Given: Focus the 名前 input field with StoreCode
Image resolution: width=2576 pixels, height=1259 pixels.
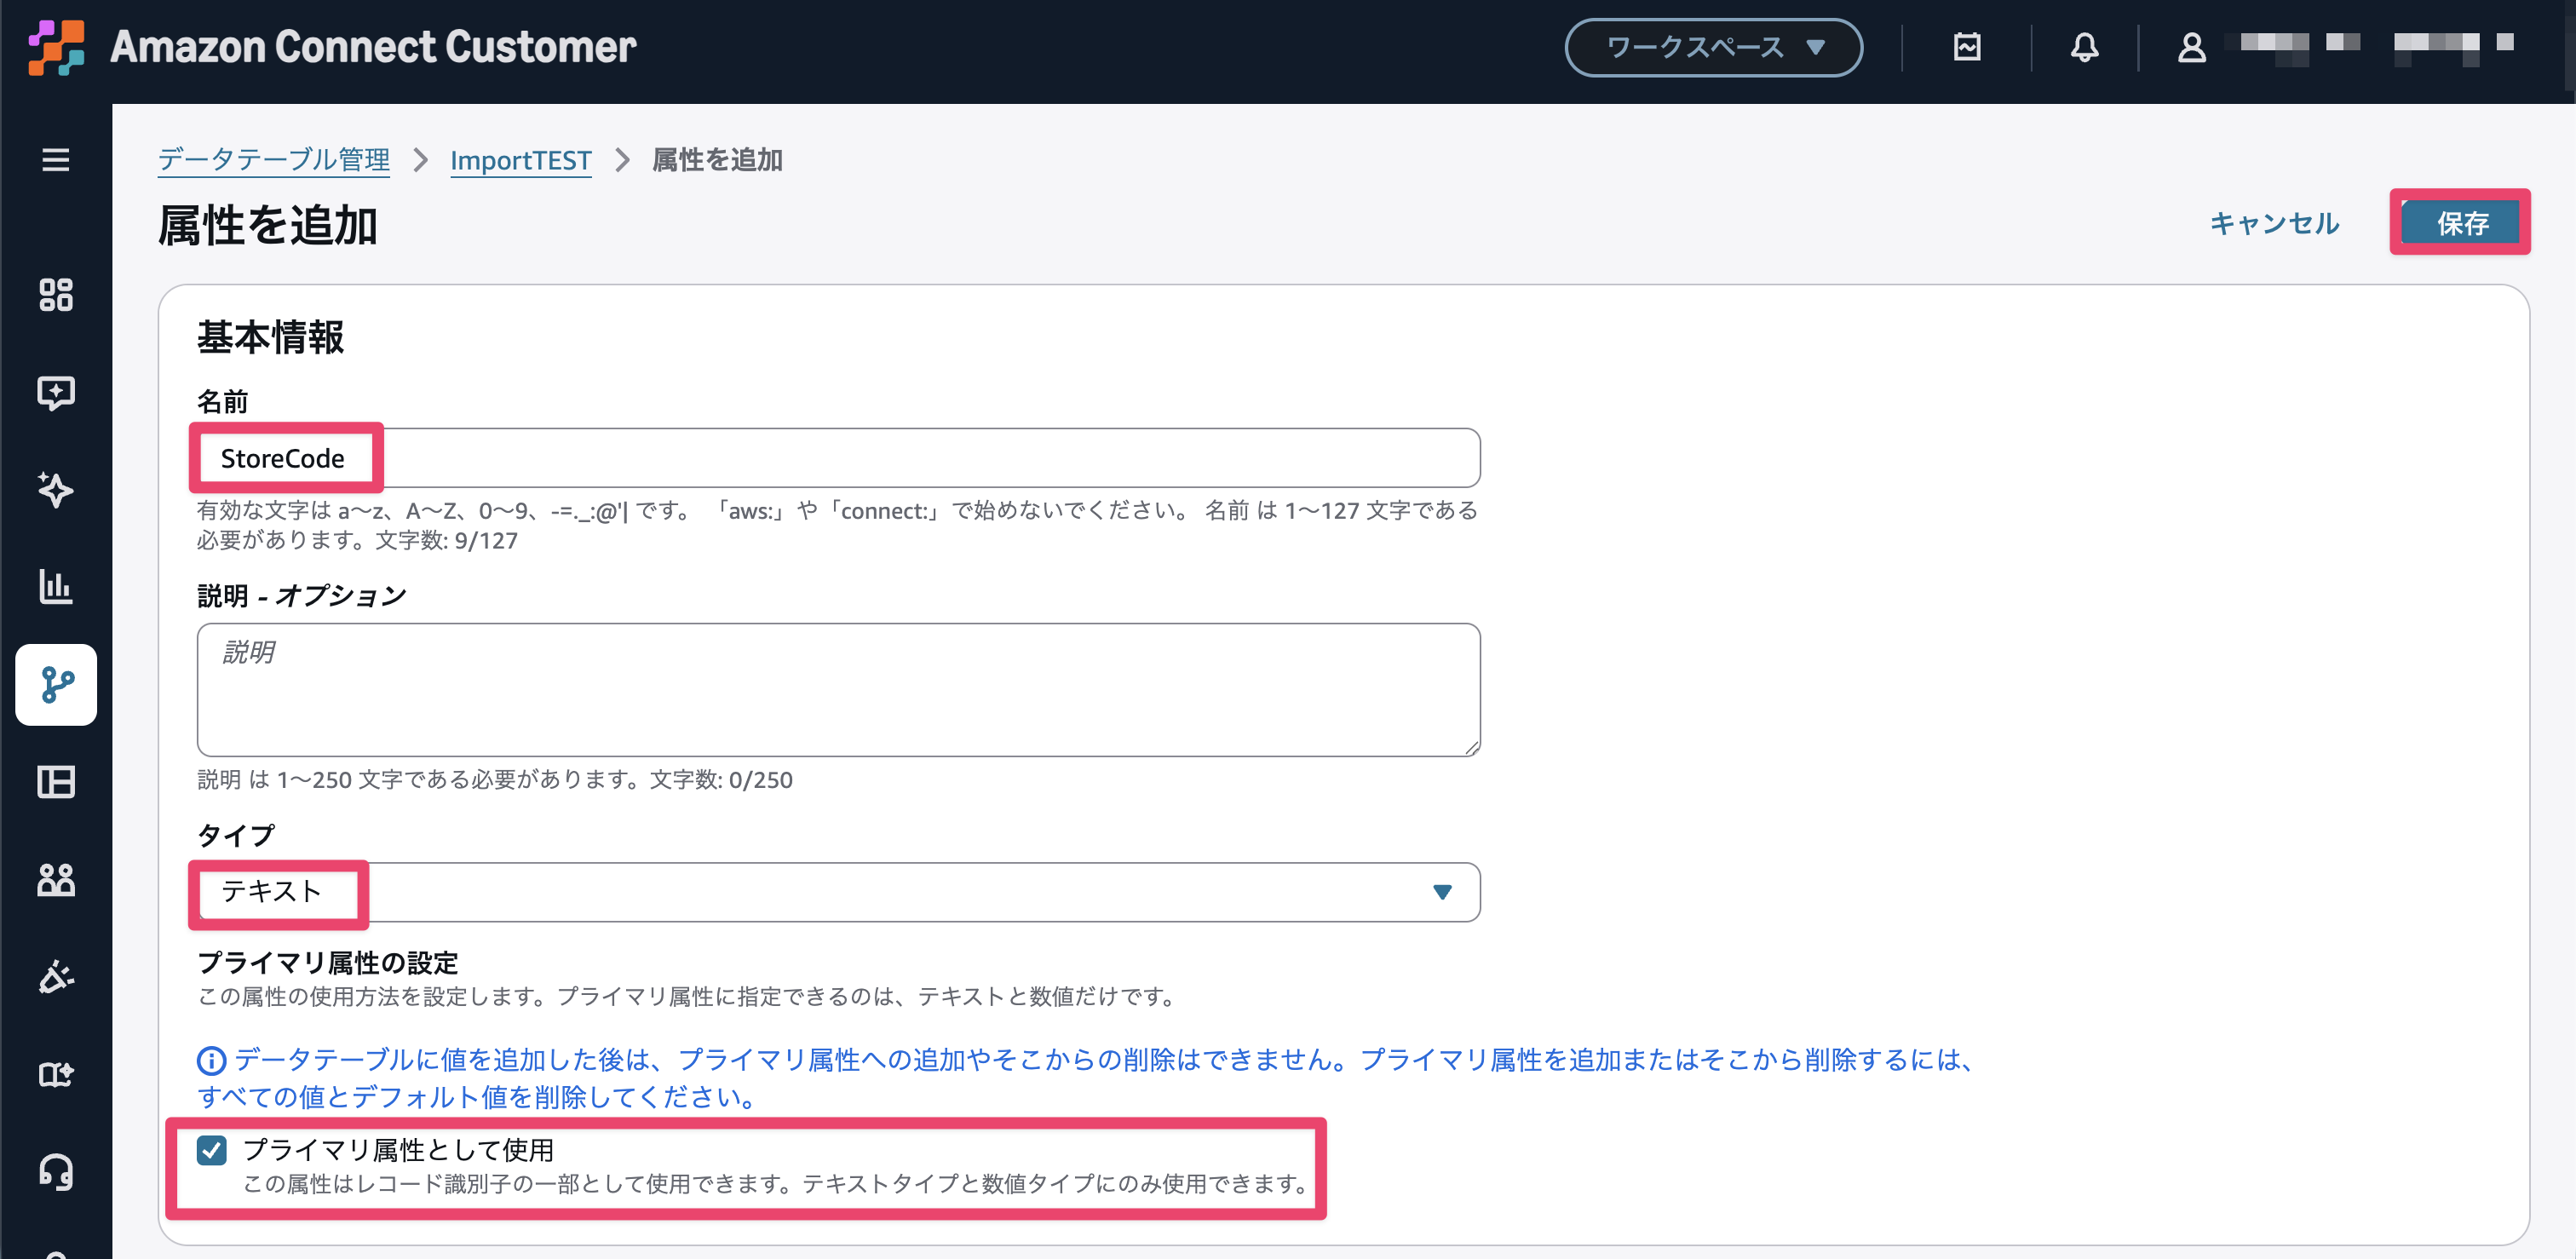Looking at the screenshot, I should (838, 458).
